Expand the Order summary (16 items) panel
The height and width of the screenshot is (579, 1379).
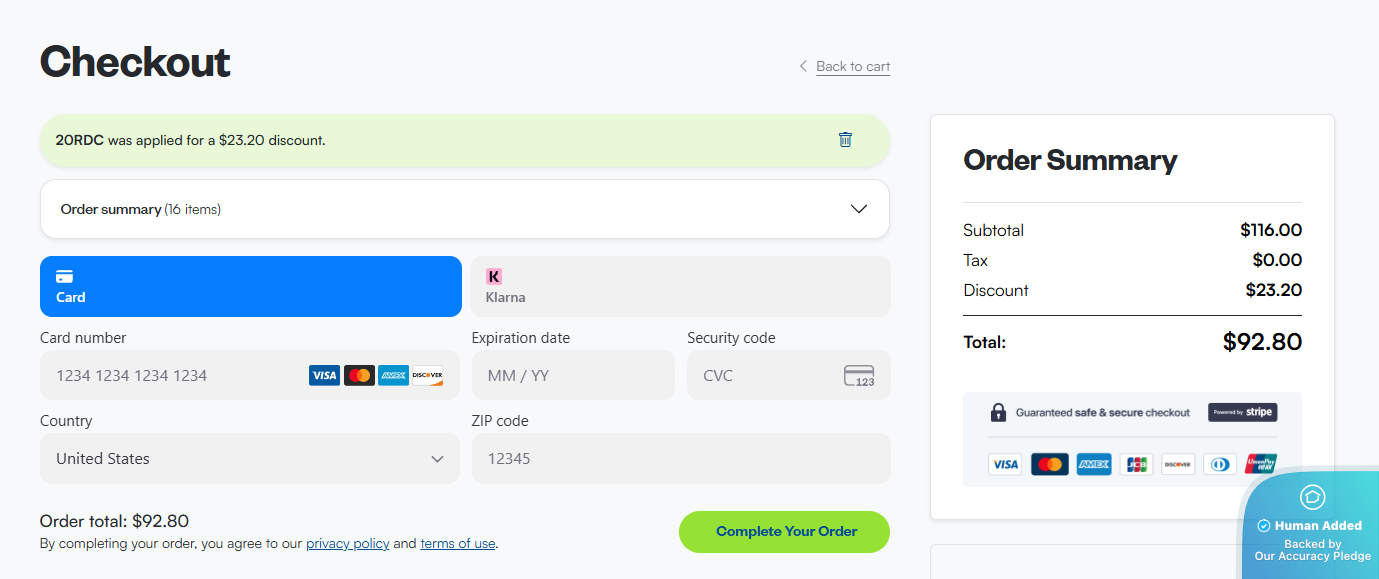[858, 209]
